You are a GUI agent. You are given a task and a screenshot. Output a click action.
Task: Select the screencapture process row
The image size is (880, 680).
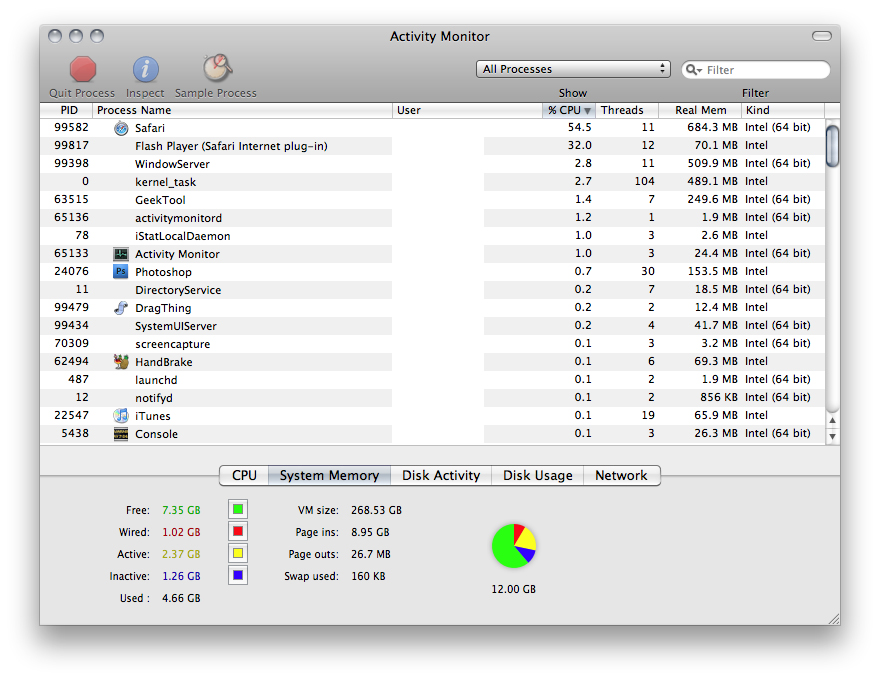[432, 343]
